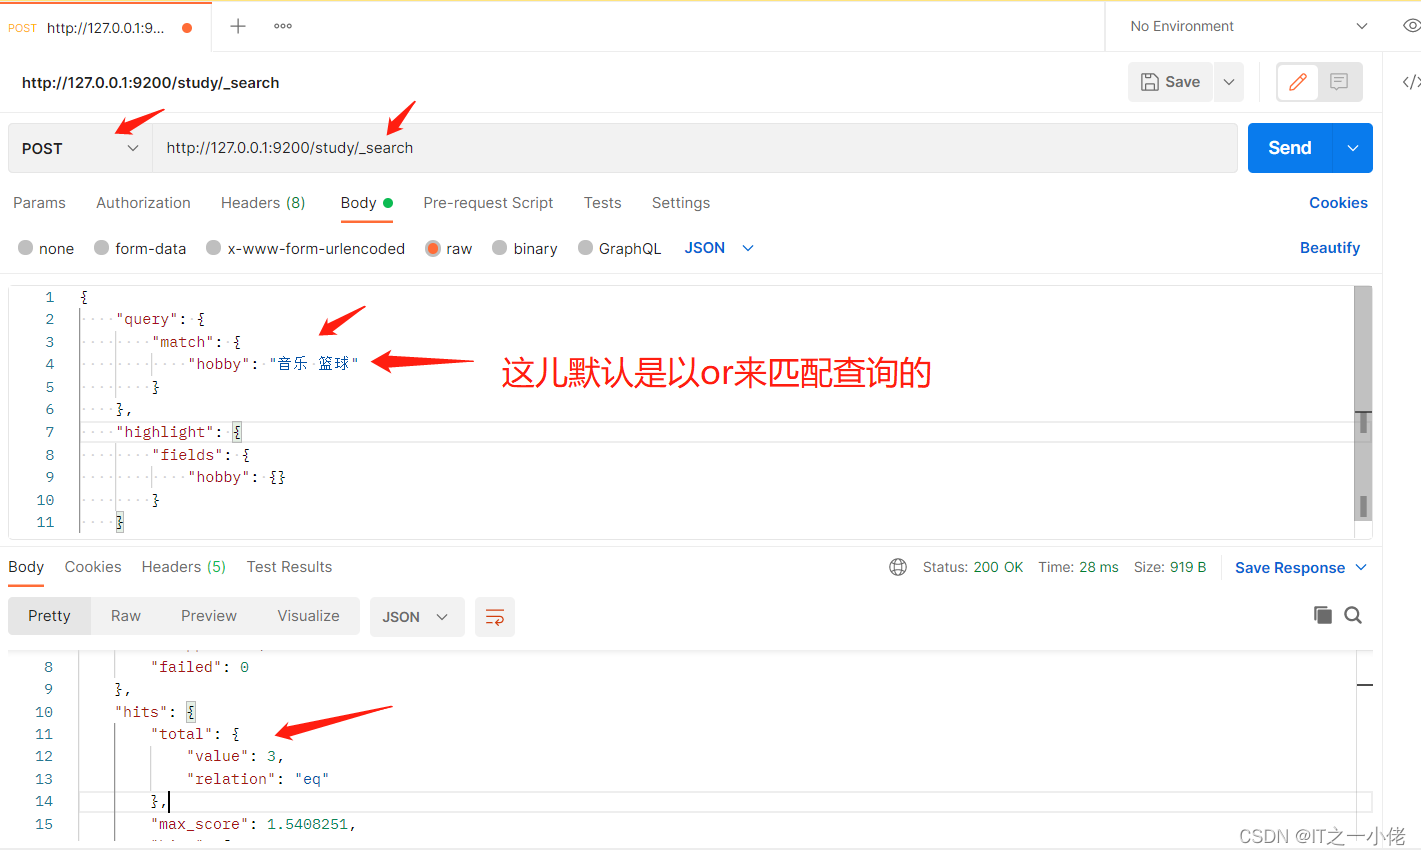Open the Save options arrow dropdown
Viewport: 1421px width, 855px height.
pos(1229,82)
